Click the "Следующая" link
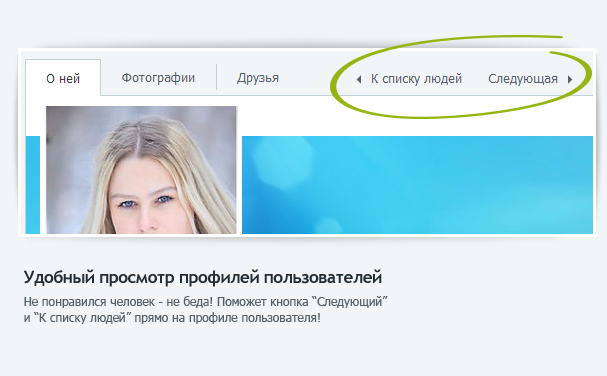607x376 pixels. [x=523, y=79]
